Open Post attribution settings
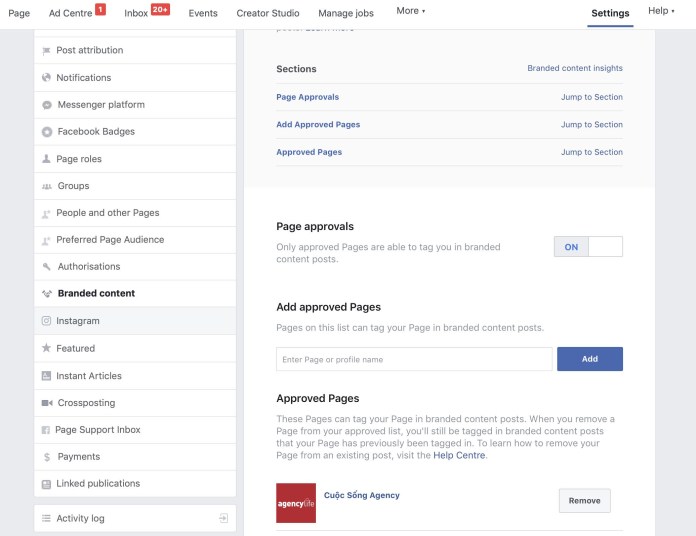Viewport: 696px width, 536px height. pos(135,50)
